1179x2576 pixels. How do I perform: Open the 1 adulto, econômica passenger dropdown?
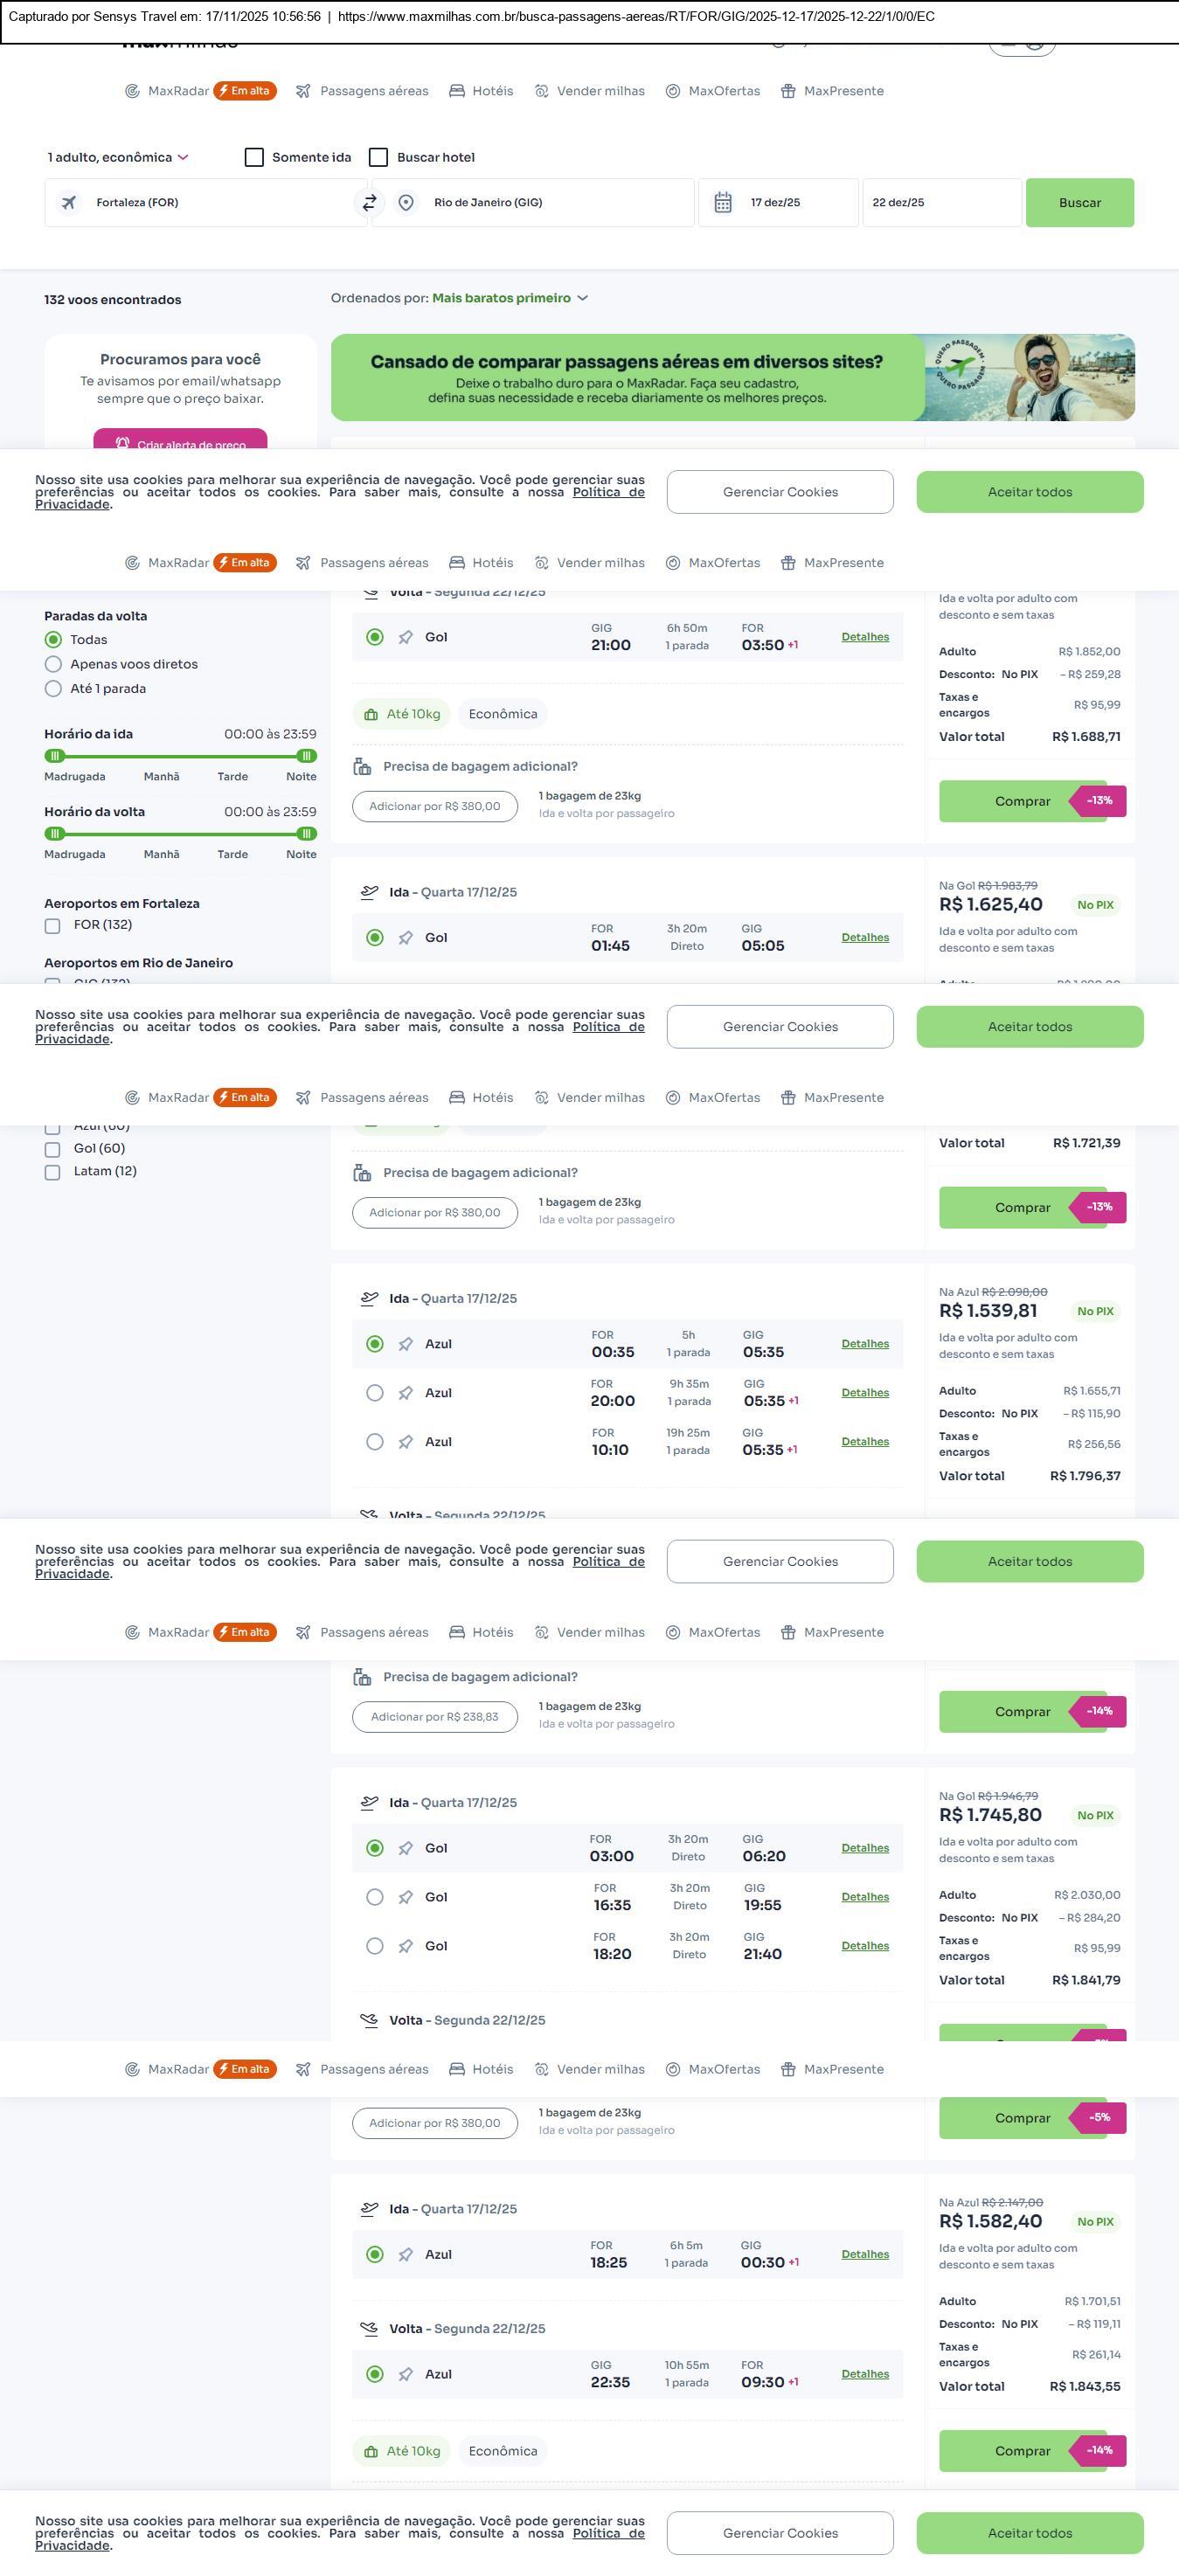pyautogui.click(x=117, y=157)
